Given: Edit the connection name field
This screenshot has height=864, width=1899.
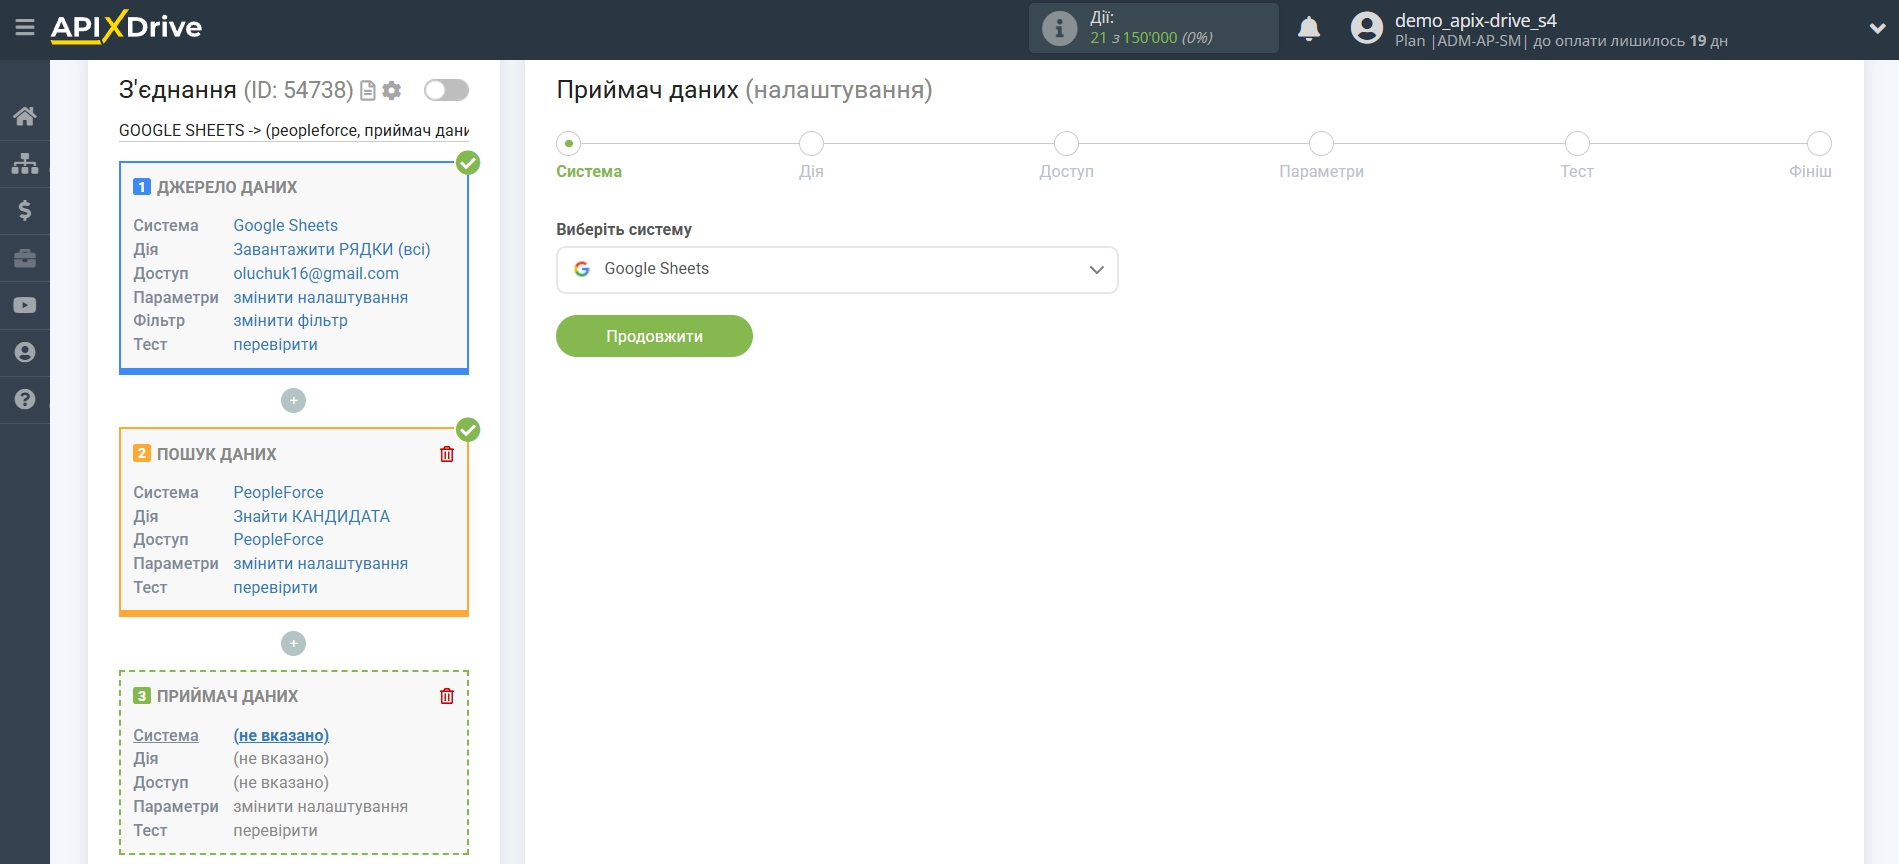Looking at the screenshot, I should [x=294, y=130].
